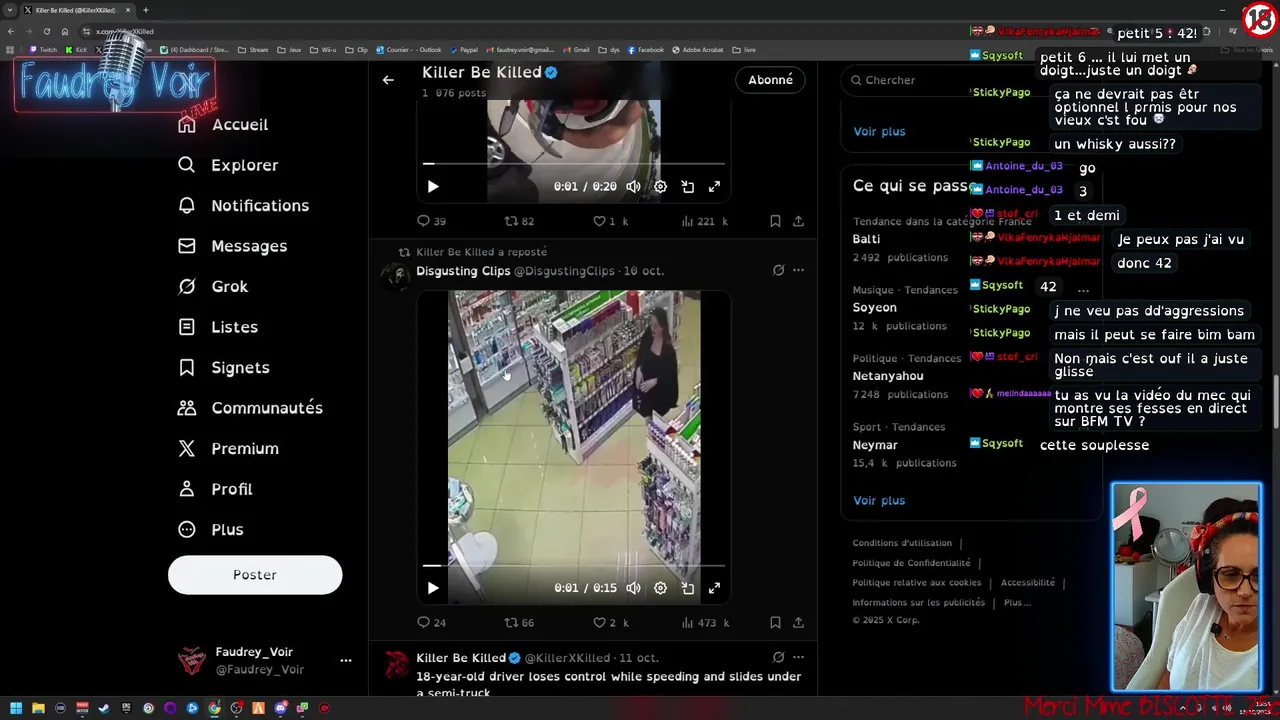Open Accueil home in the sidebar

point(223,124)
